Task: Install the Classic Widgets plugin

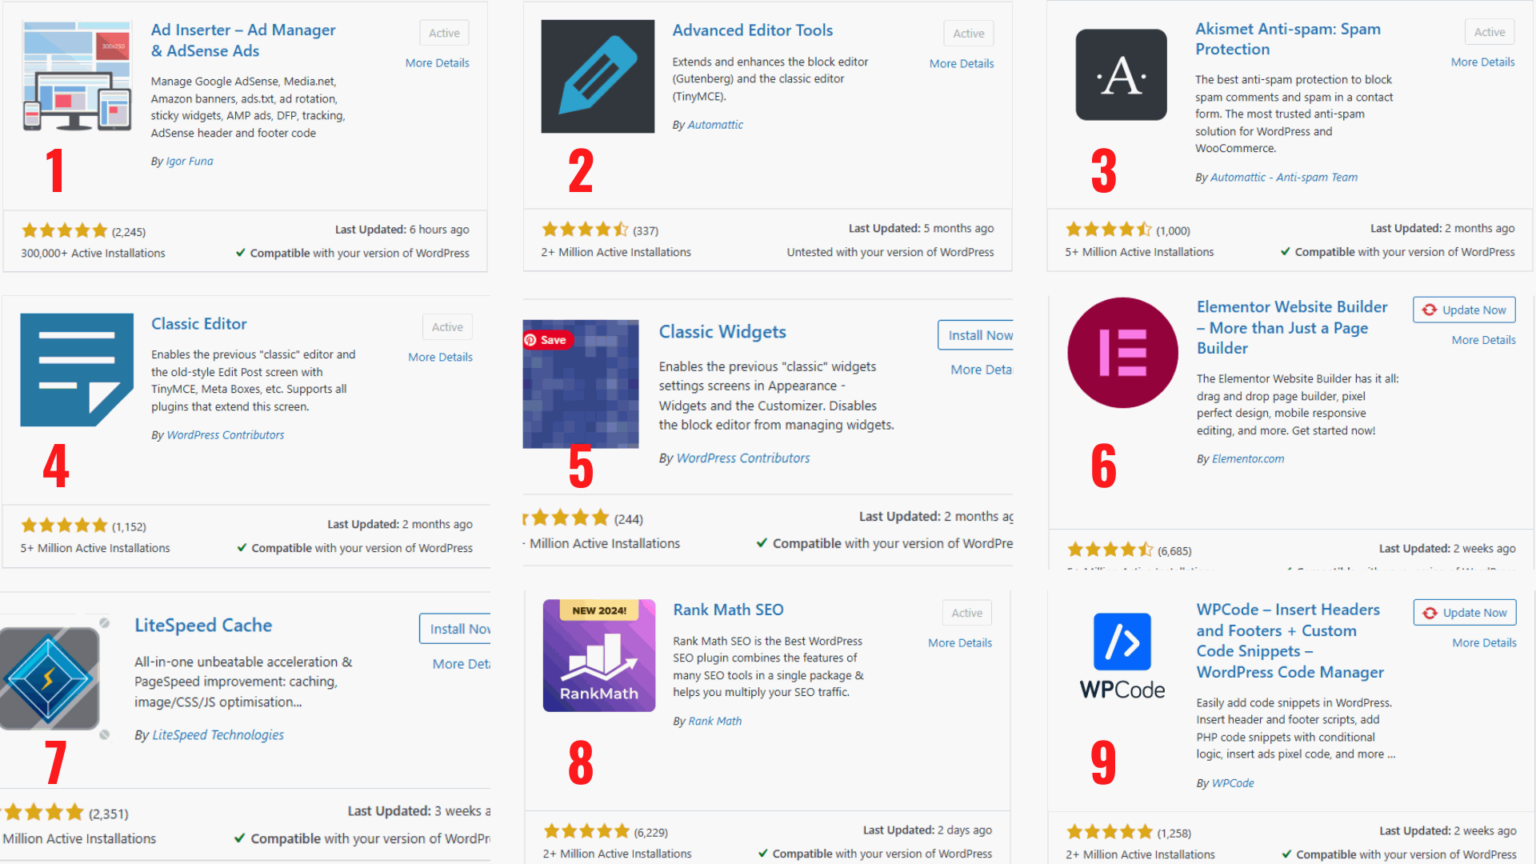Action: (978, 335)
